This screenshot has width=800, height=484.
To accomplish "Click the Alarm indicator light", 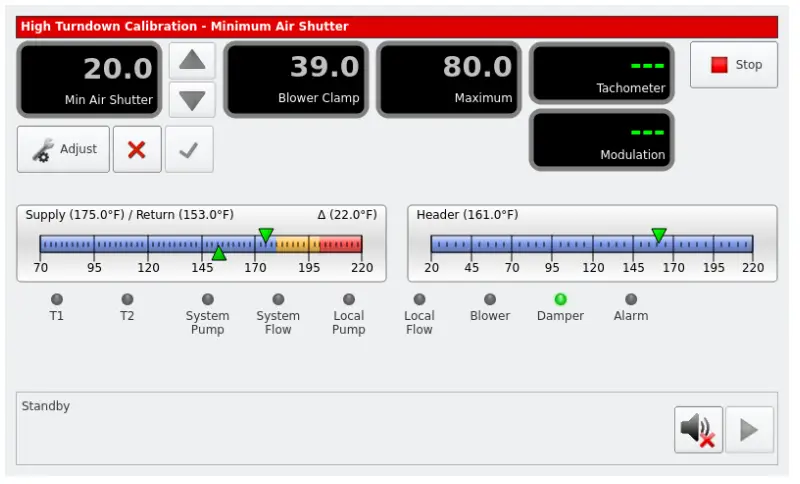I will (x=631, y=299).
